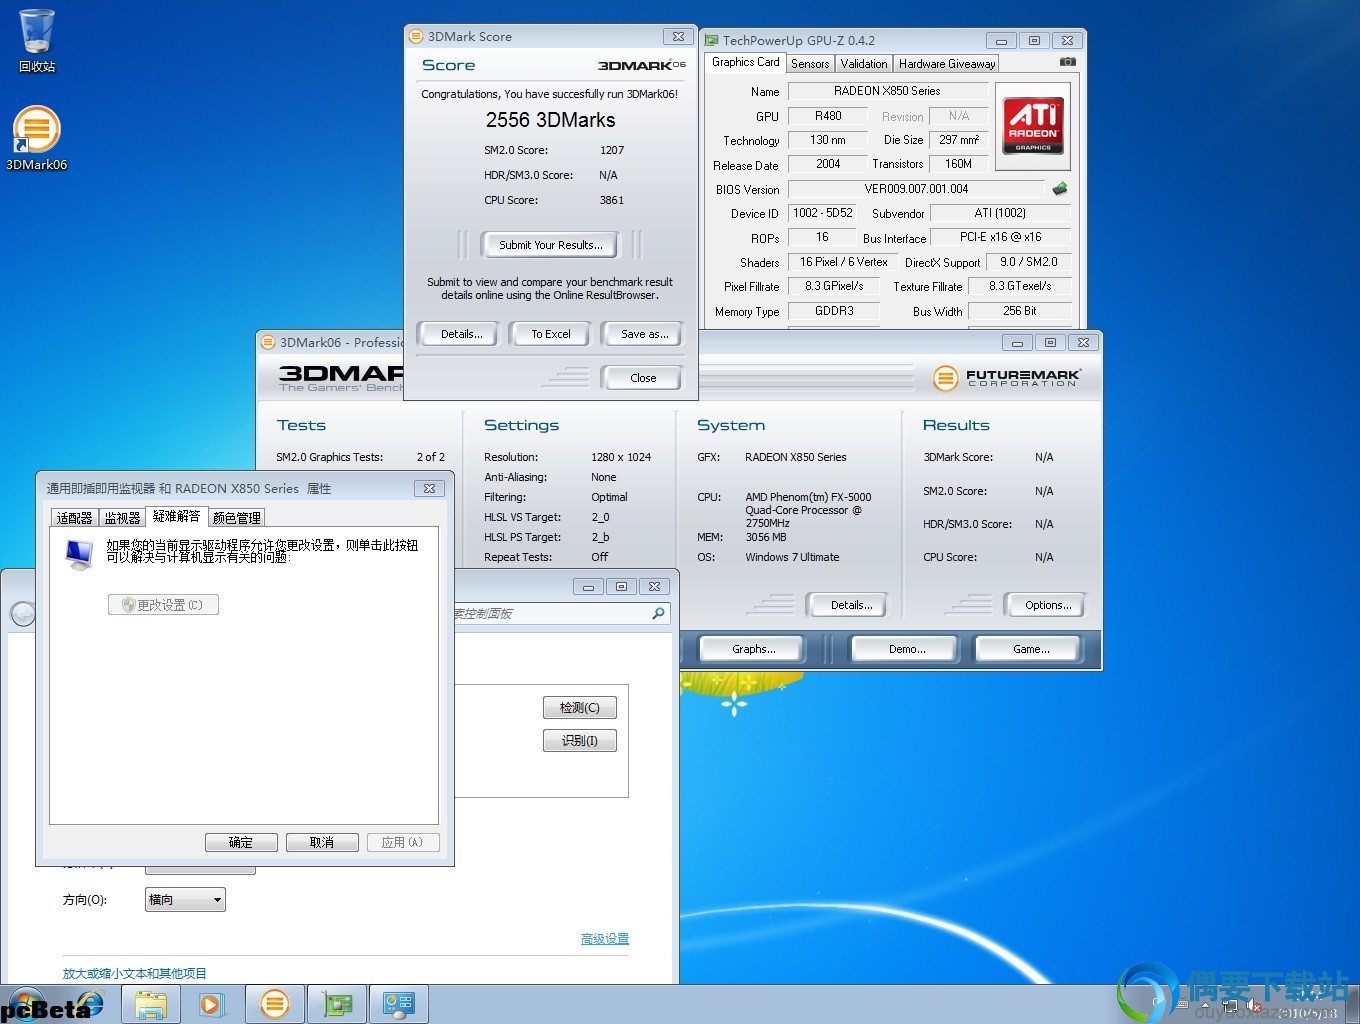The height and width of the screenshot is (1024, 1360).
Task: Switch to the Sensors tab in GPU-Z
Action: pos(810,63)
